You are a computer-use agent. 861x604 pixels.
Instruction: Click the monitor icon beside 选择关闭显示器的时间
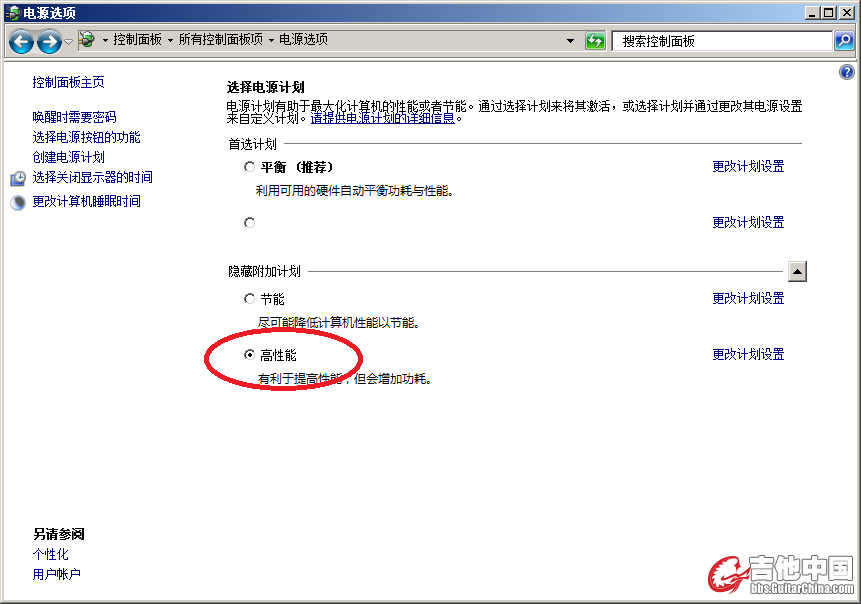[x=18, y=178]
